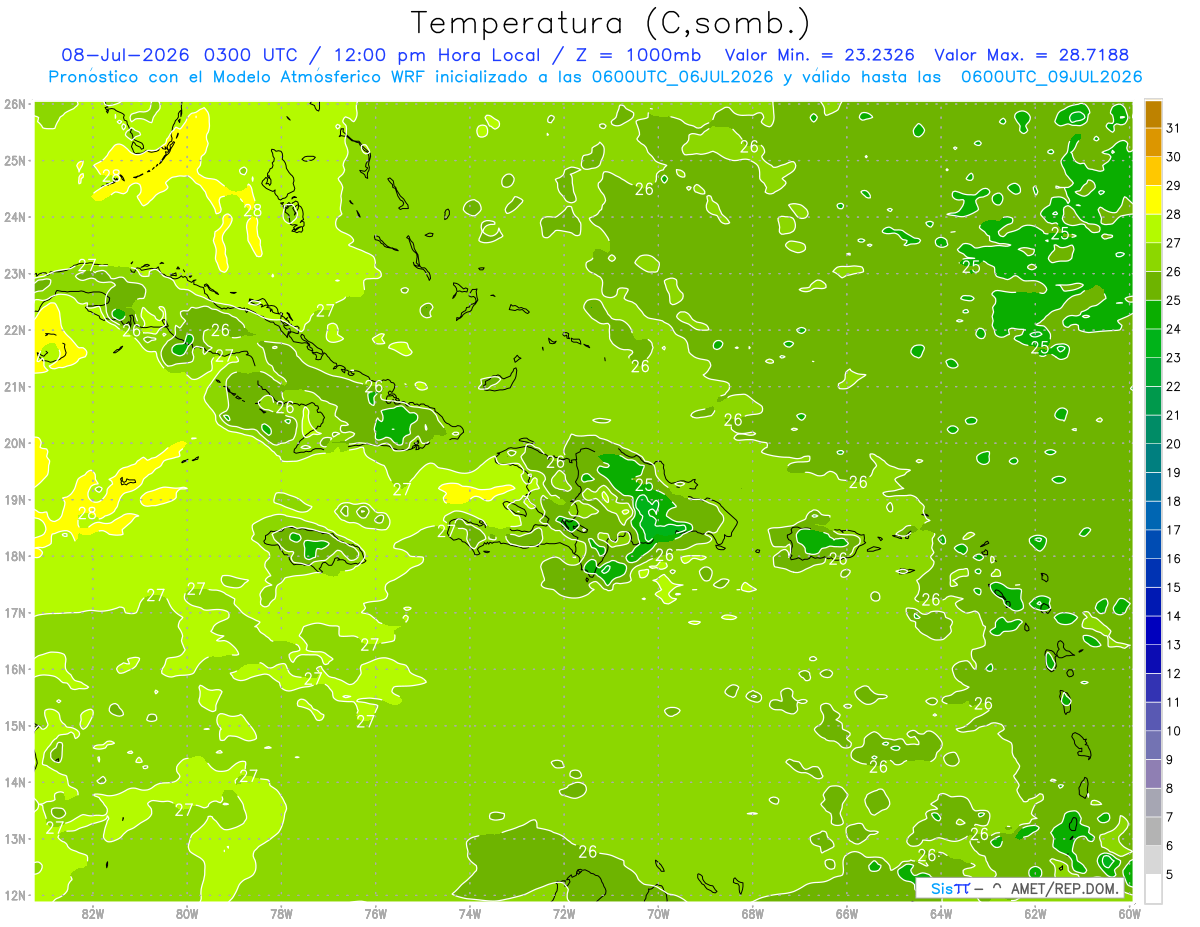Click latitude axis label 16N
The image size is (1200, 927).
15,669
